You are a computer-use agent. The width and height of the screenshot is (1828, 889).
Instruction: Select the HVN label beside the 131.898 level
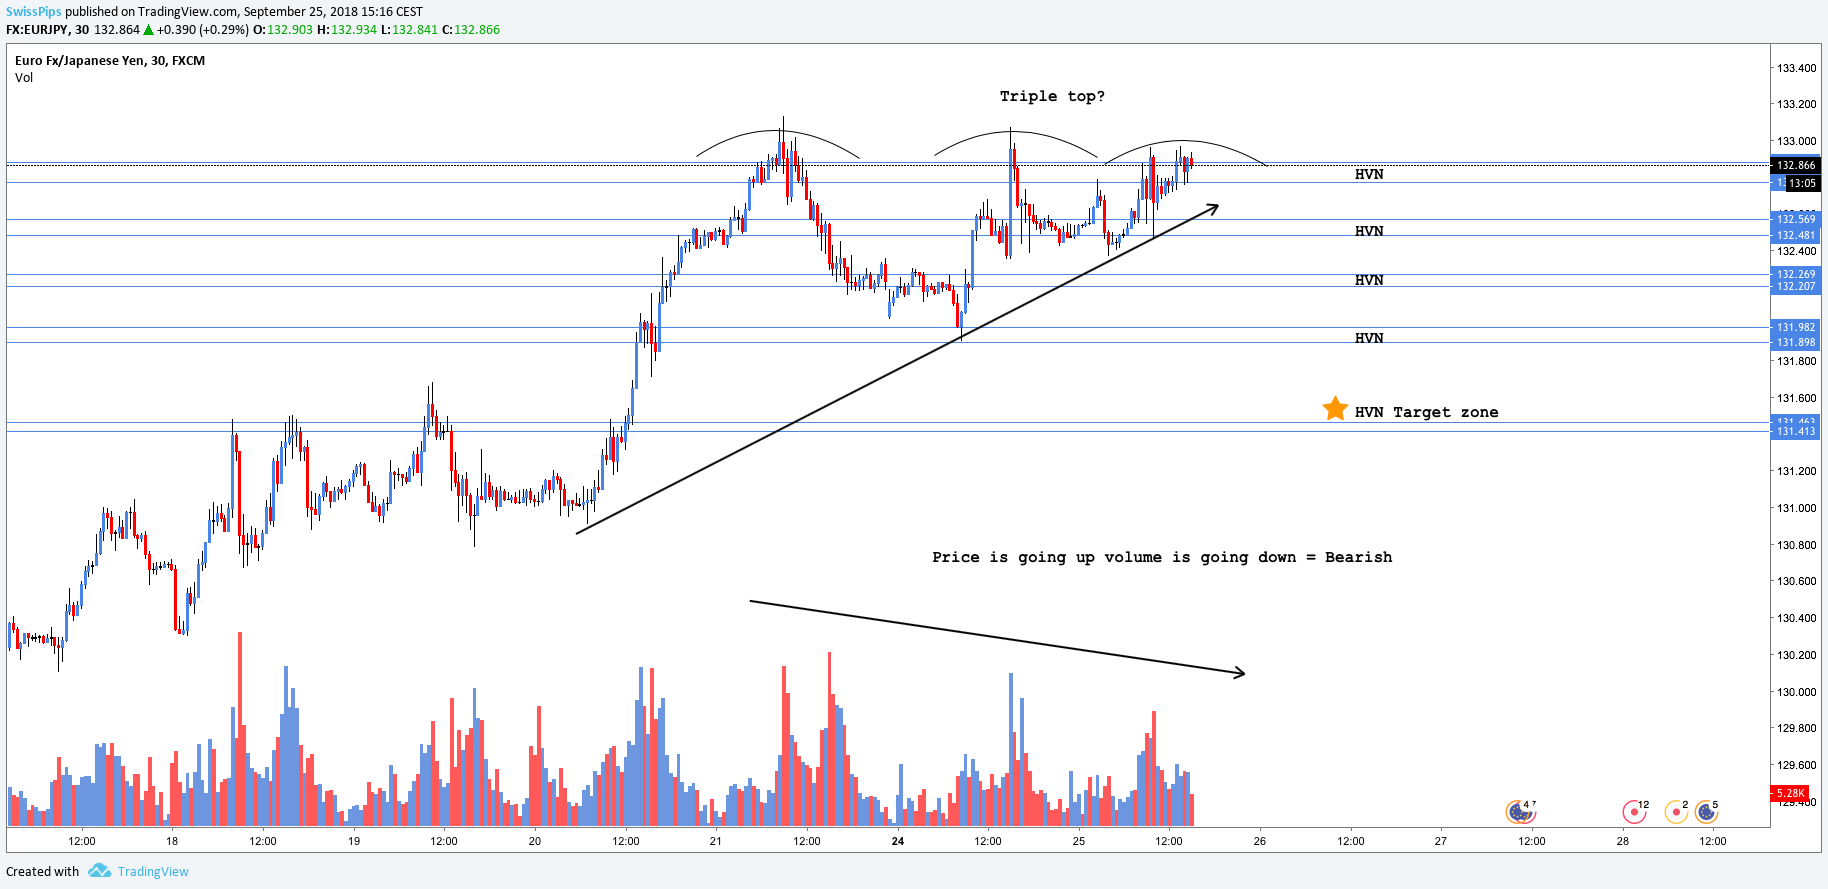pyautogui.click(x=1369, y=338)
